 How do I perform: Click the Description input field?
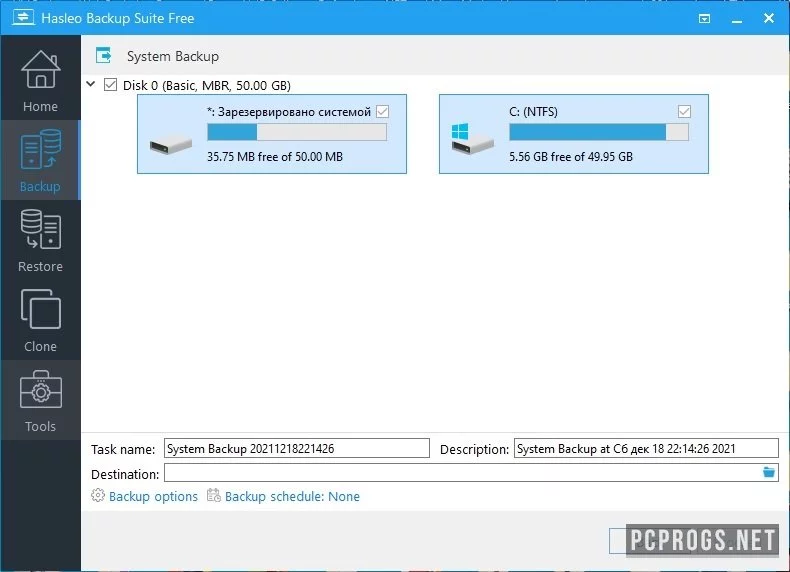[x=646, y=448]
